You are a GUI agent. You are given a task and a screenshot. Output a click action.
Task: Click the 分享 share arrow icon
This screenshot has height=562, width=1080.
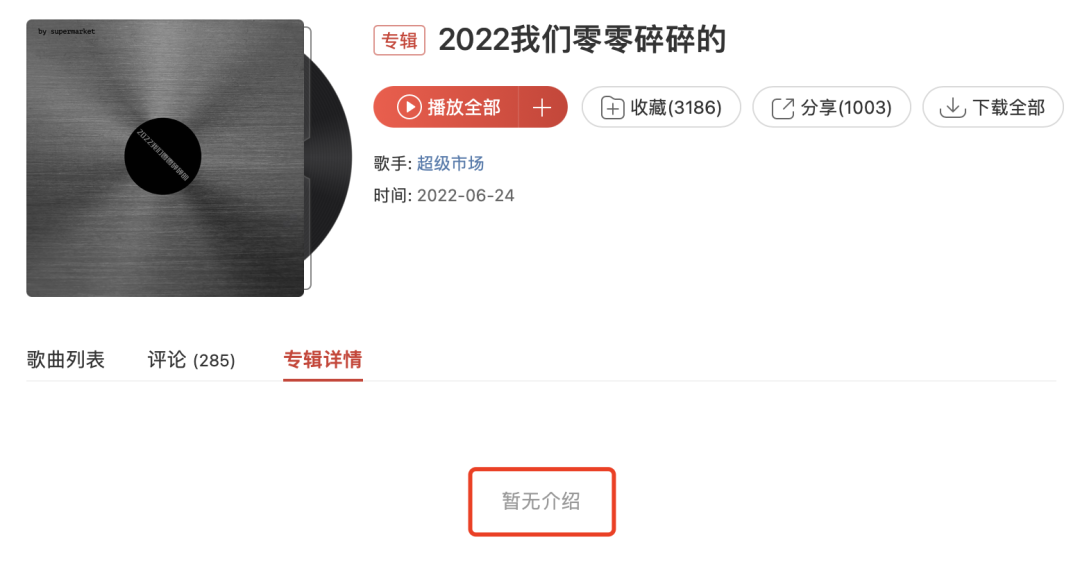coord(782,108)
